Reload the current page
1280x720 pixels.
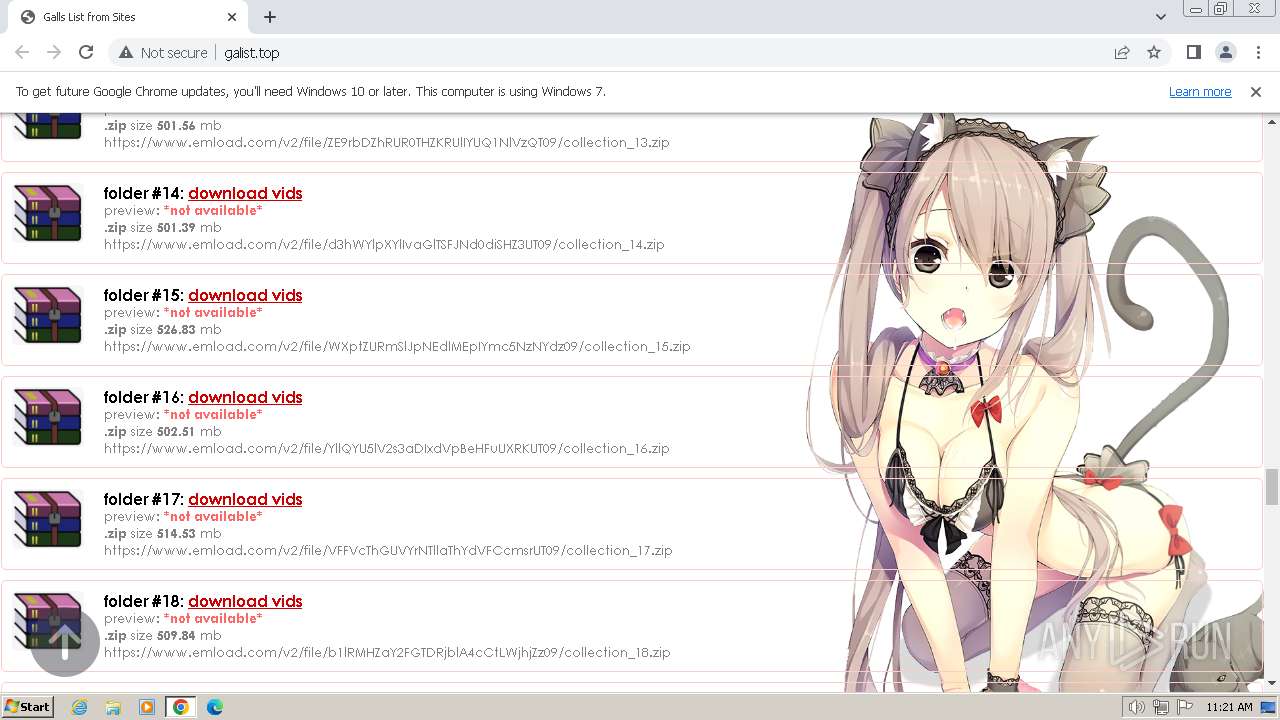pos(86,52)
